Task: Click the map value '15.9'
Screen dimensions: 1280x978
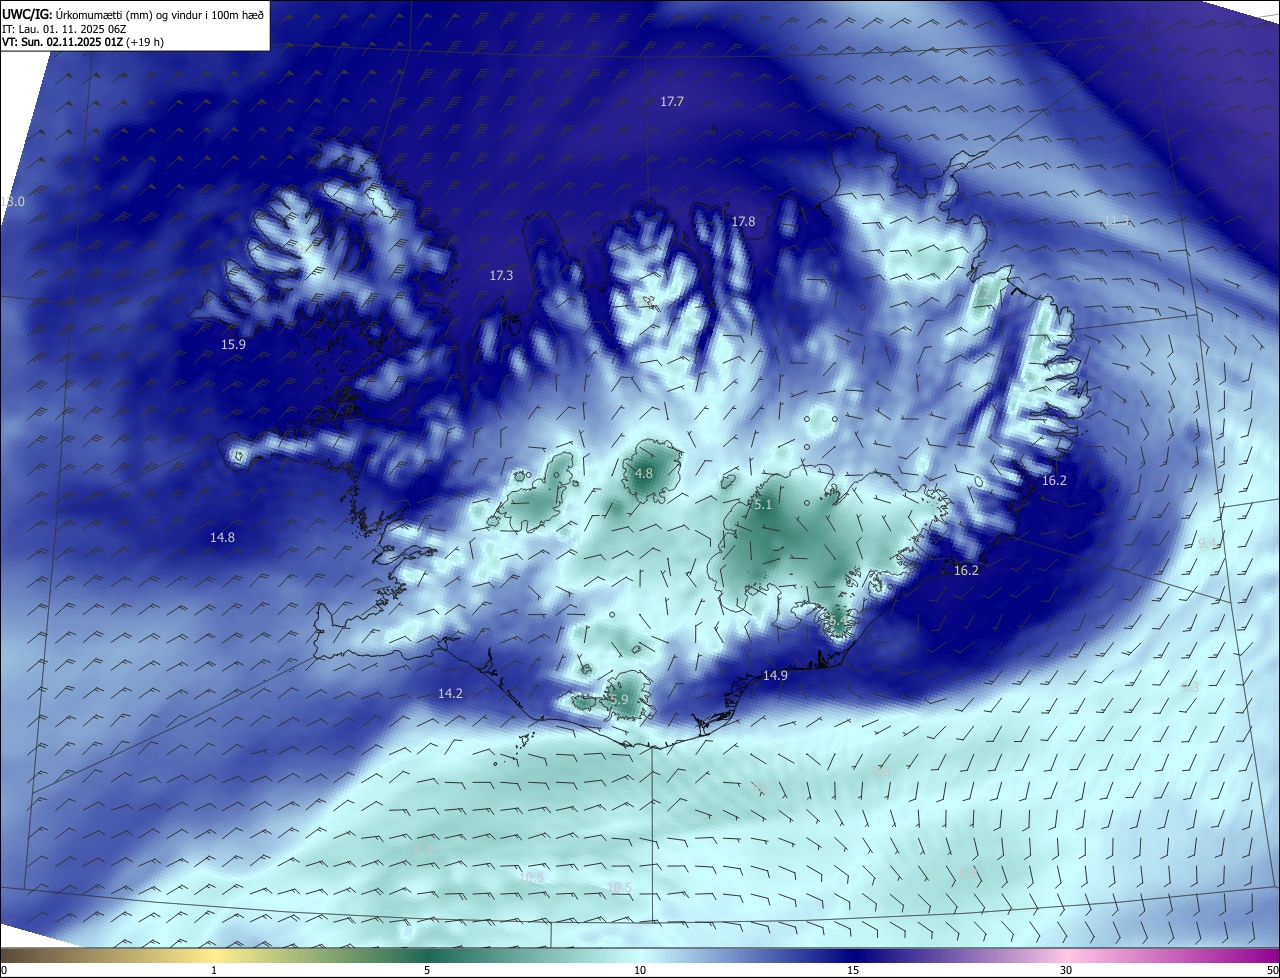Action: click(x=233, y=345)
